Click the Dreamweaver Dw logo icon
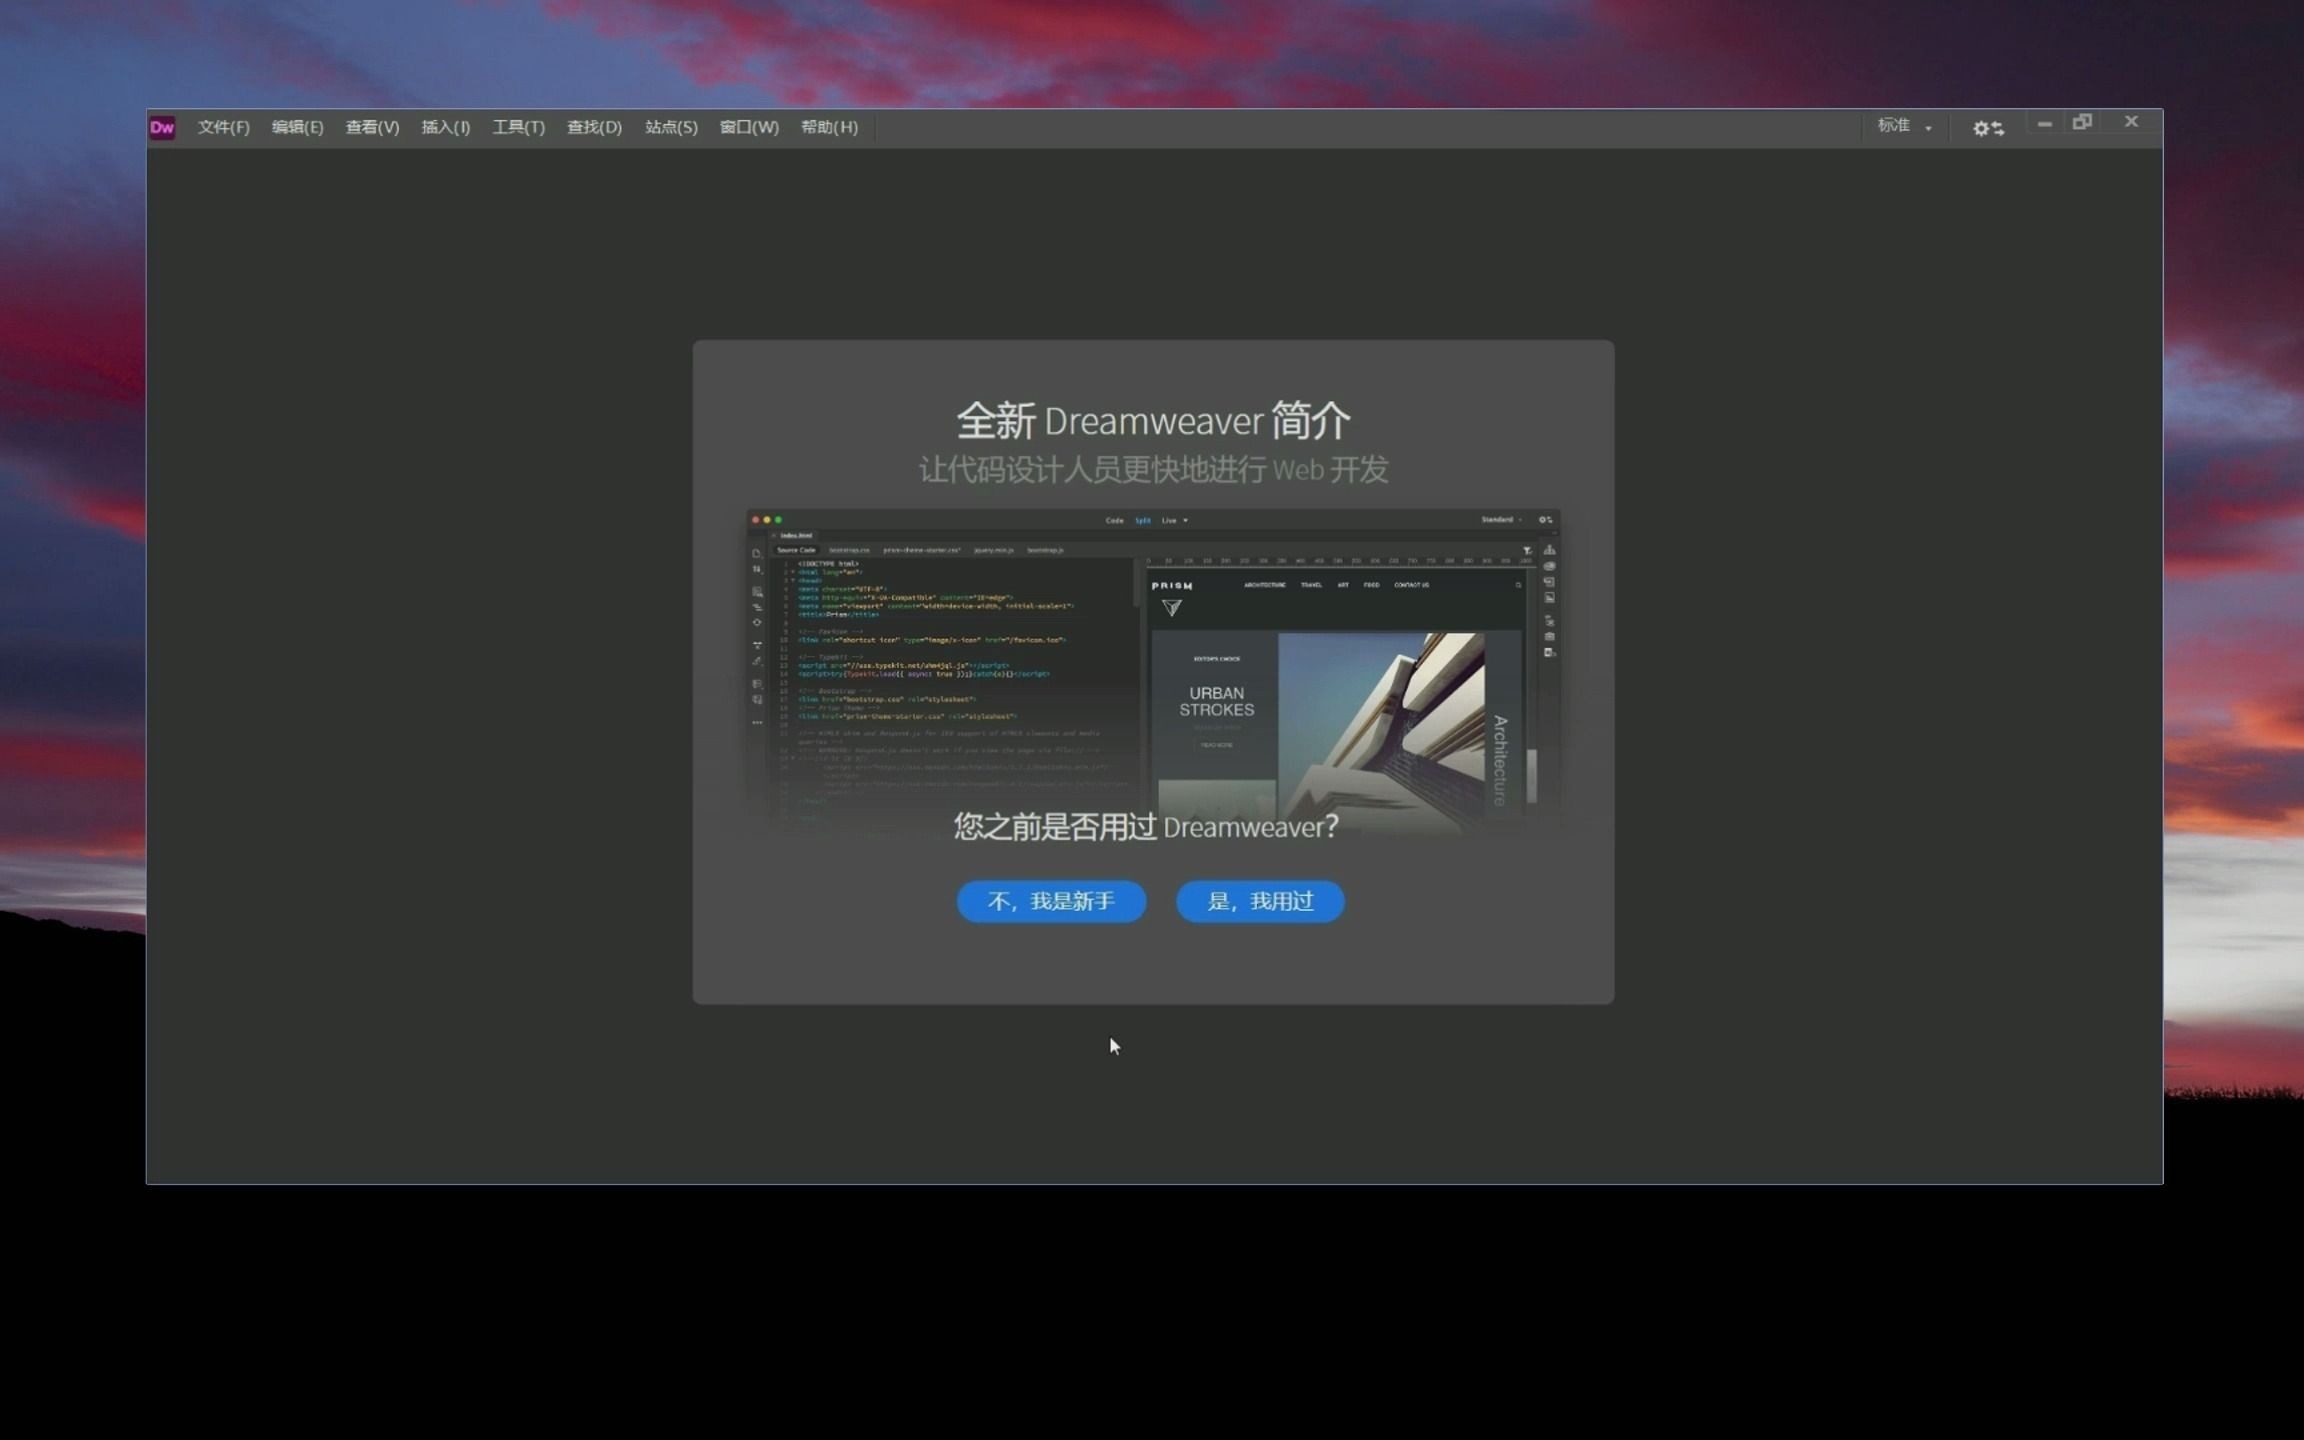The image size is (2304, 1440). point(162,127)
